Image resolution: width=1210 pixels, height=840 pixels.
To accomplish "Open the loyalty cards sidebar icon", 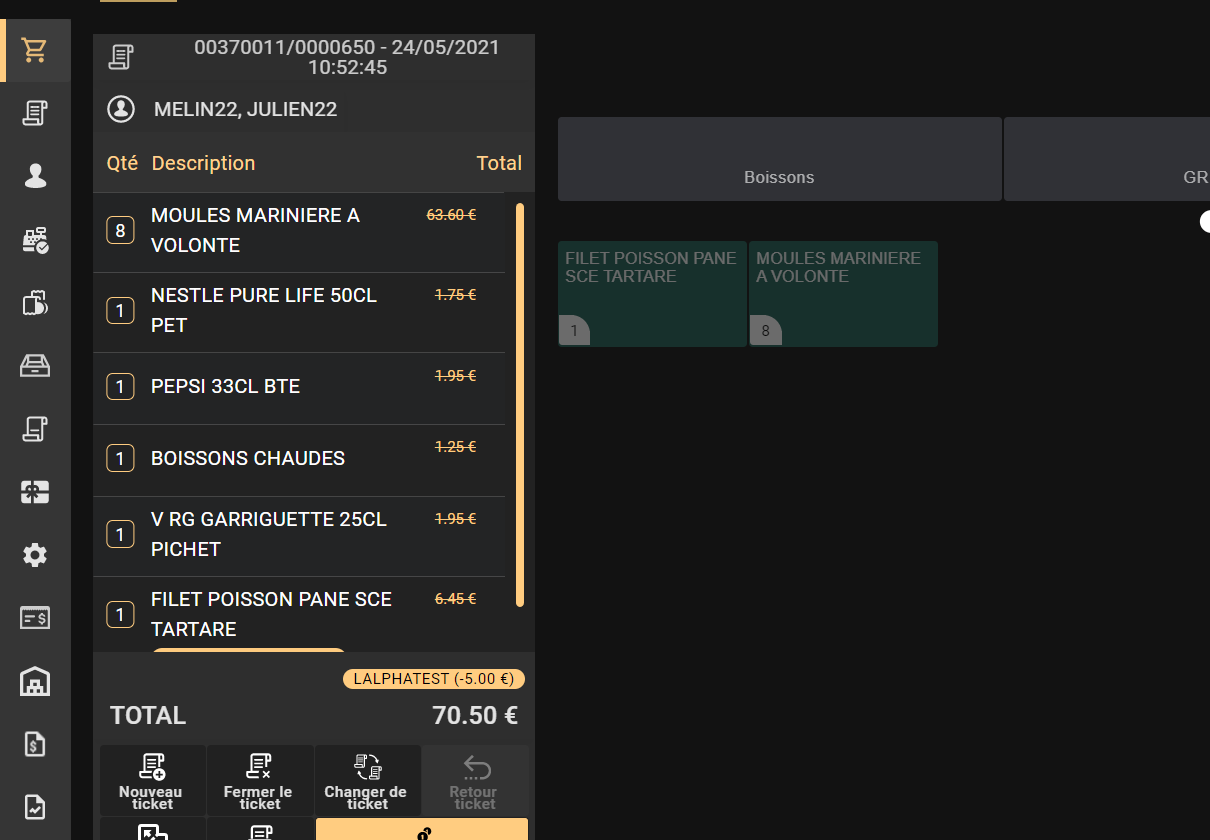I will click(35, 303).
